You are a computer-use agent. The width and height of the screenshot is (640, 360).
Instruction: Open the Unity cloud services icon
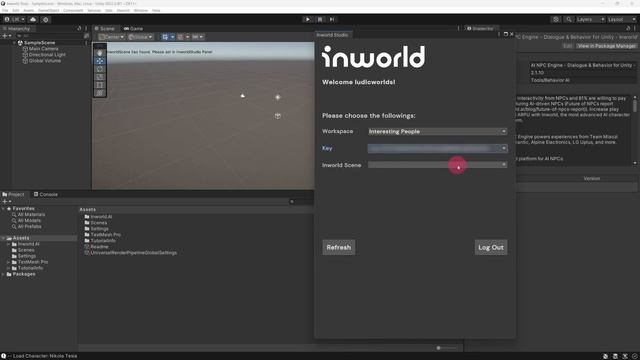click(x=33, y=19)
